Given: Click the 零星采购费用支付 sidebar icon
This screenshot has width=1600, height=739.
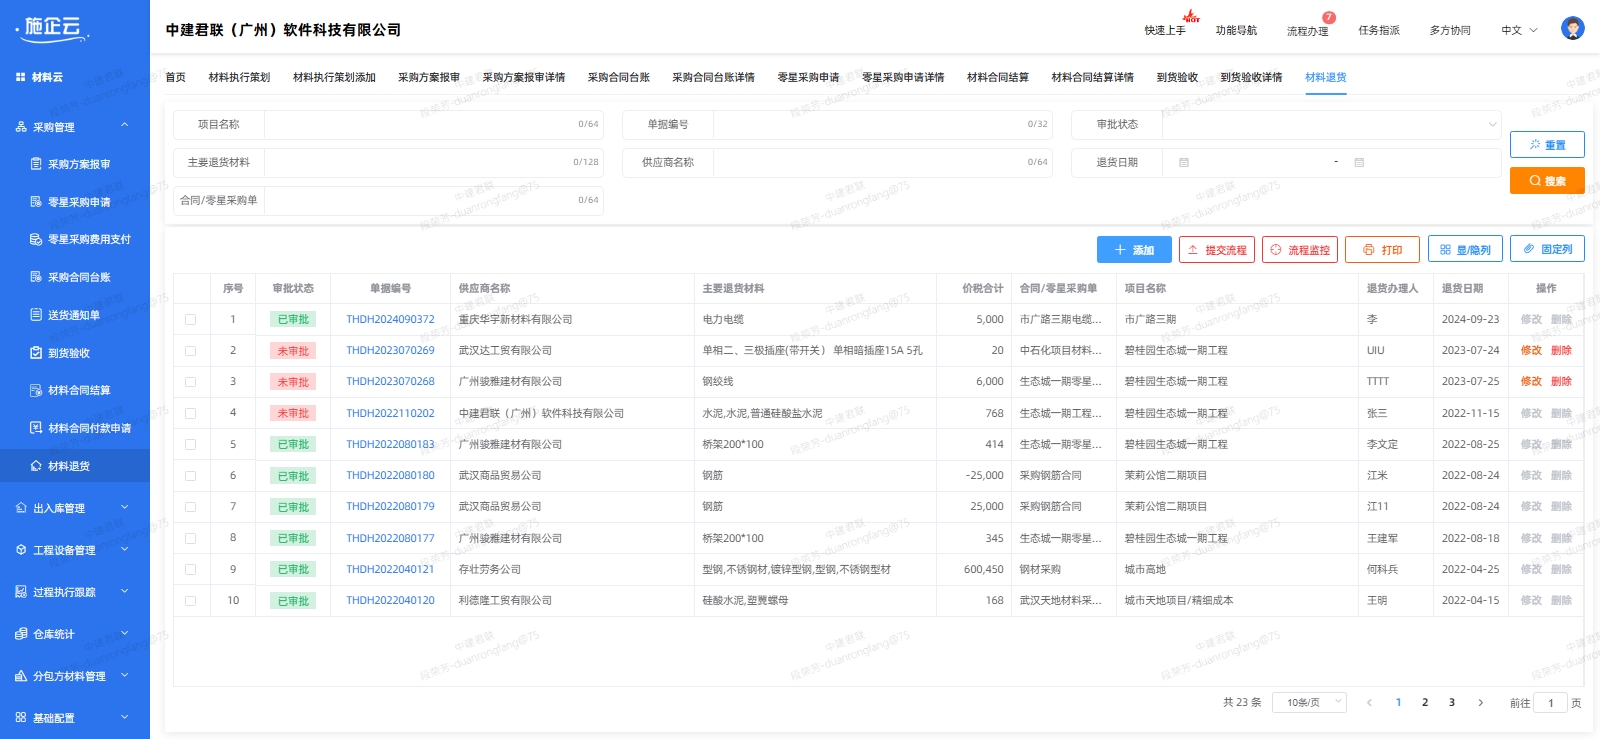Looking at the screenshot, I should (x=36, y=239).
